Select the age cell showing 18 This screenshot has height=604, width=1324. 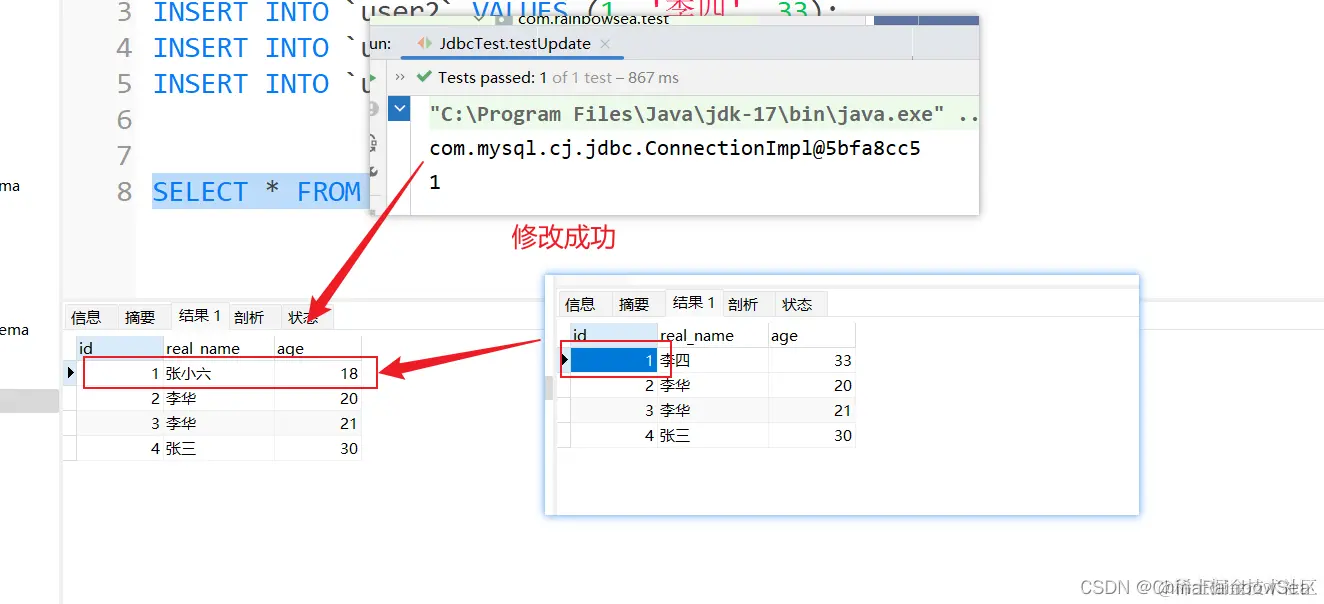coord(318,373)
